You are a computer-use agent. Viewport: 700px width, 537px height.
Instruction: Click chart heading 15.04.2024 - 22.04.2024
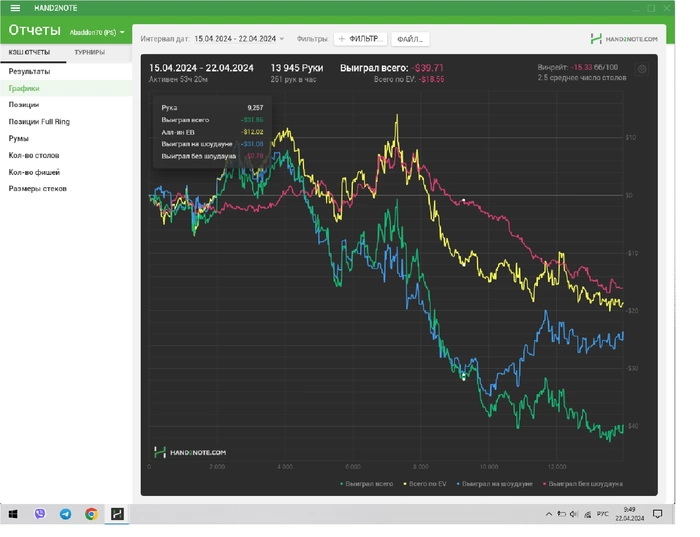coord(201,68)
